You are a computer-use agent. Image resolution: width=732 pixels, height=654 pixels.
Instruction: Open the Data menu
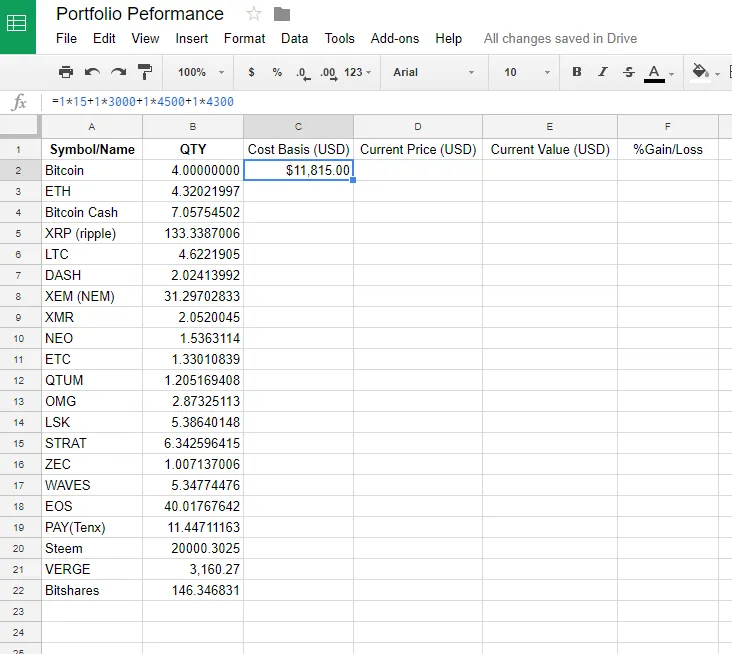point(295,38)
